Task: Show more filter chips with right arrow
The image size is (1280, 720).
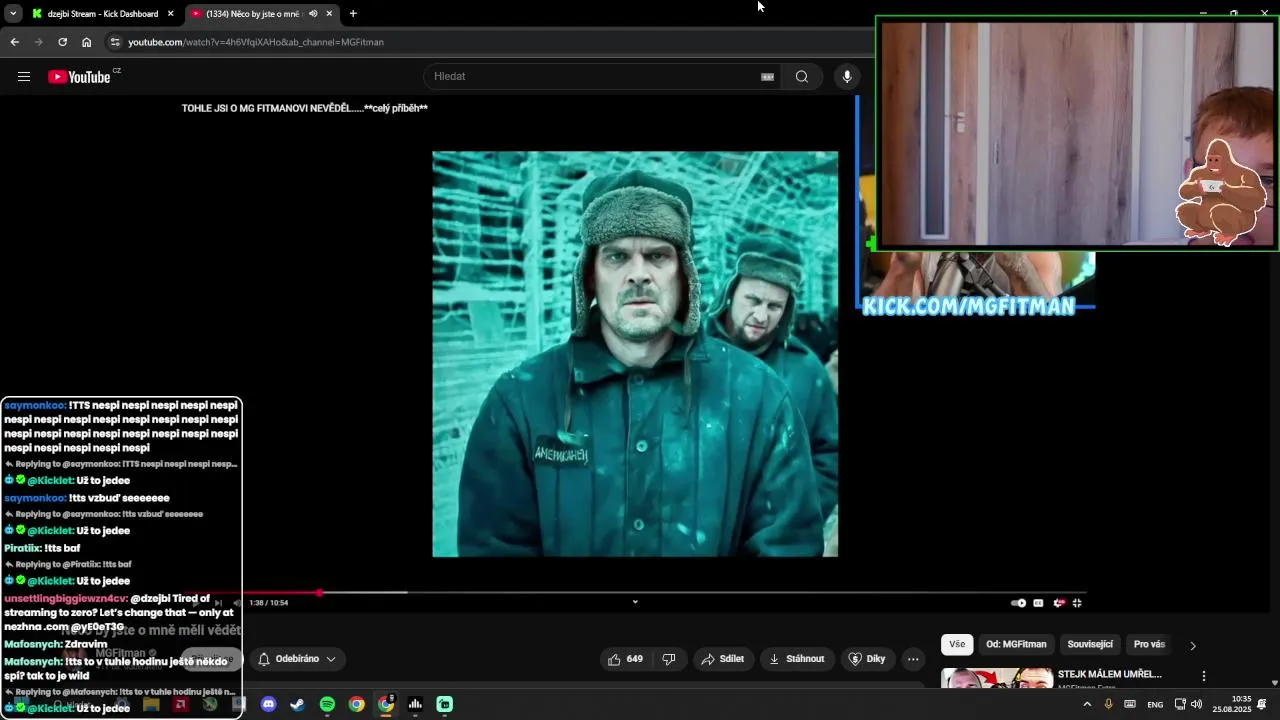Action: pos(1192,646)
